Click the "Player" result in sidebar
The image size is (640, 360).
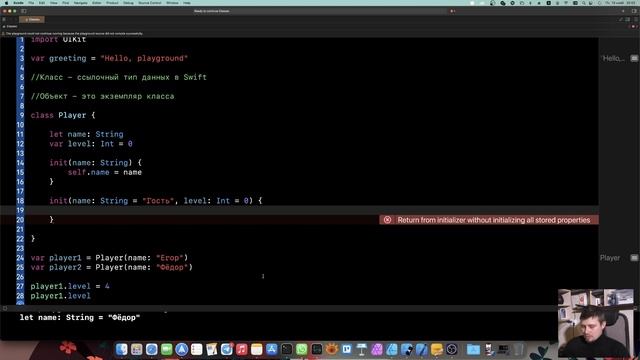pyautogui.click(x=610, y=258)
